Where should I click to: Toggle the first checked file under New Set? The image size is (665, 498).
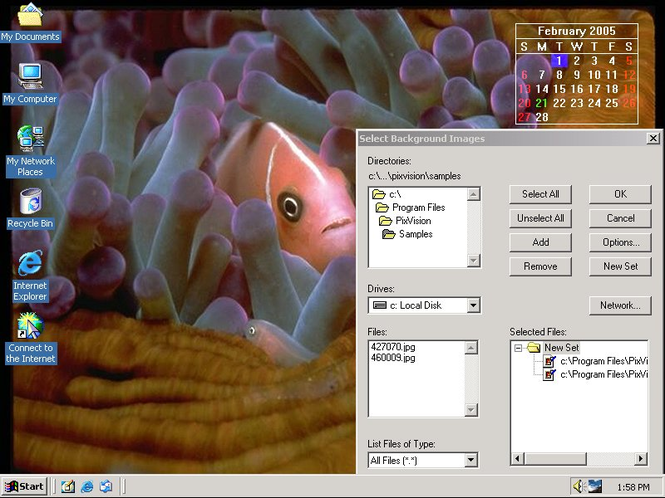tap(550, 361)
